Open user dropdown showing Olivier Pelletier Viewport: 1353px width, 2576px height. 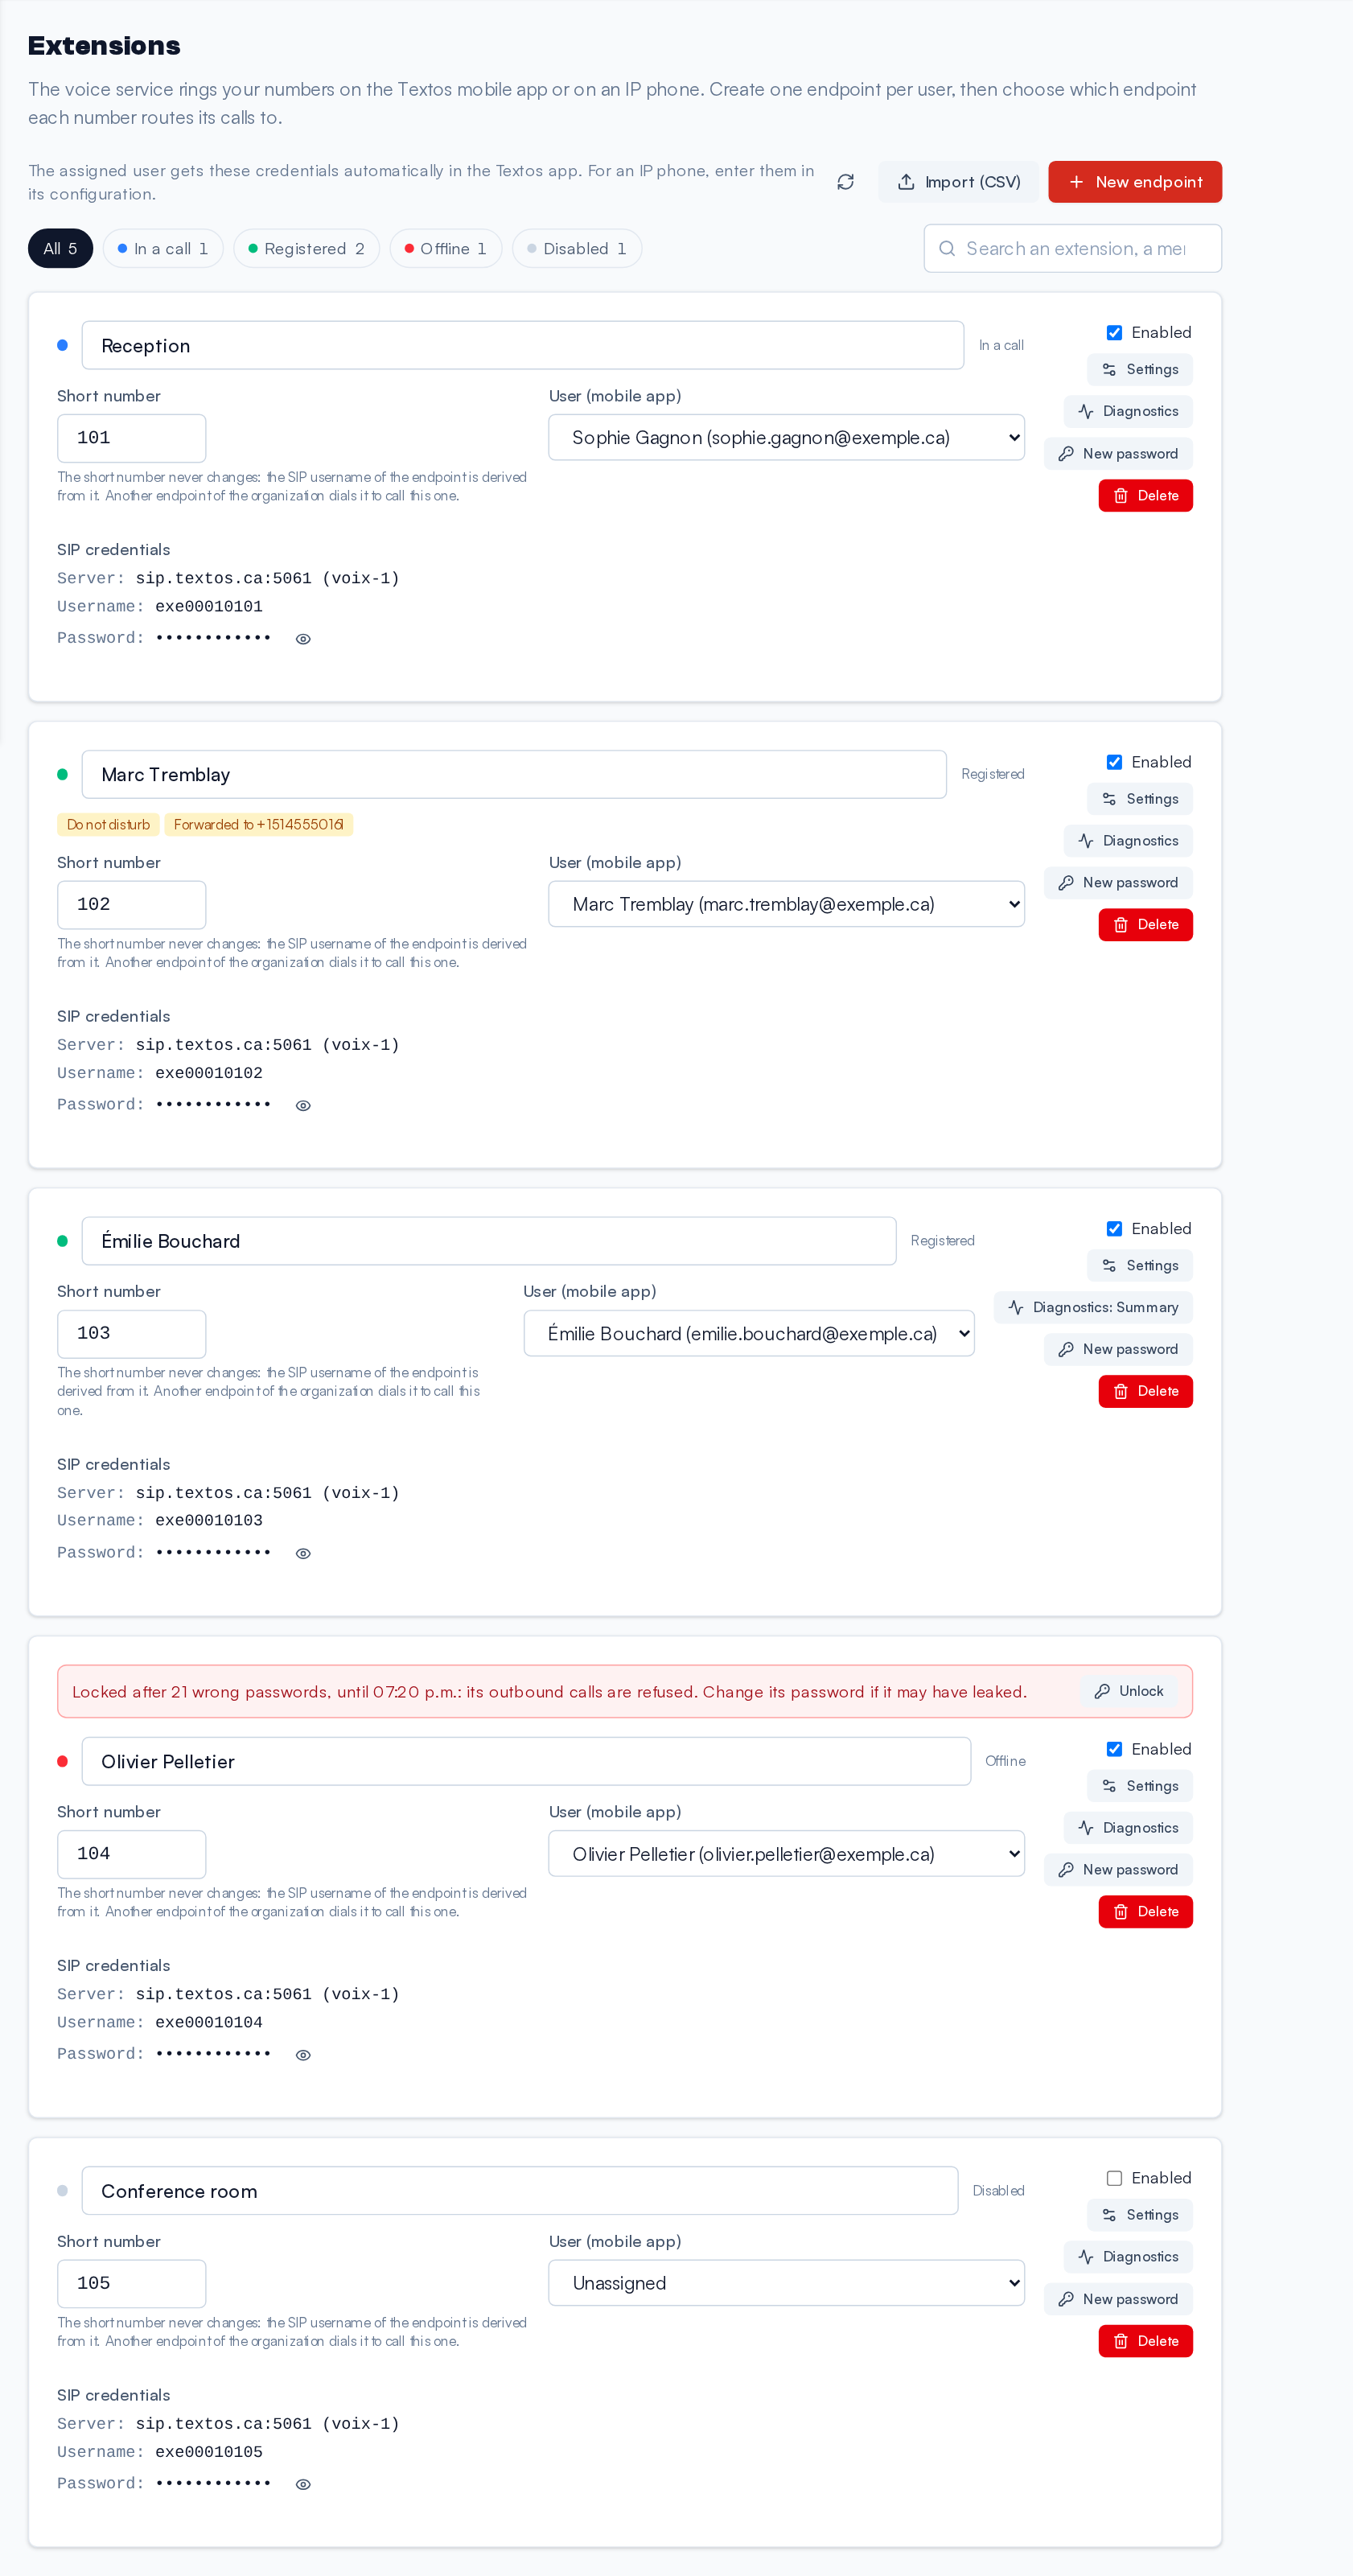(786, 1855)
